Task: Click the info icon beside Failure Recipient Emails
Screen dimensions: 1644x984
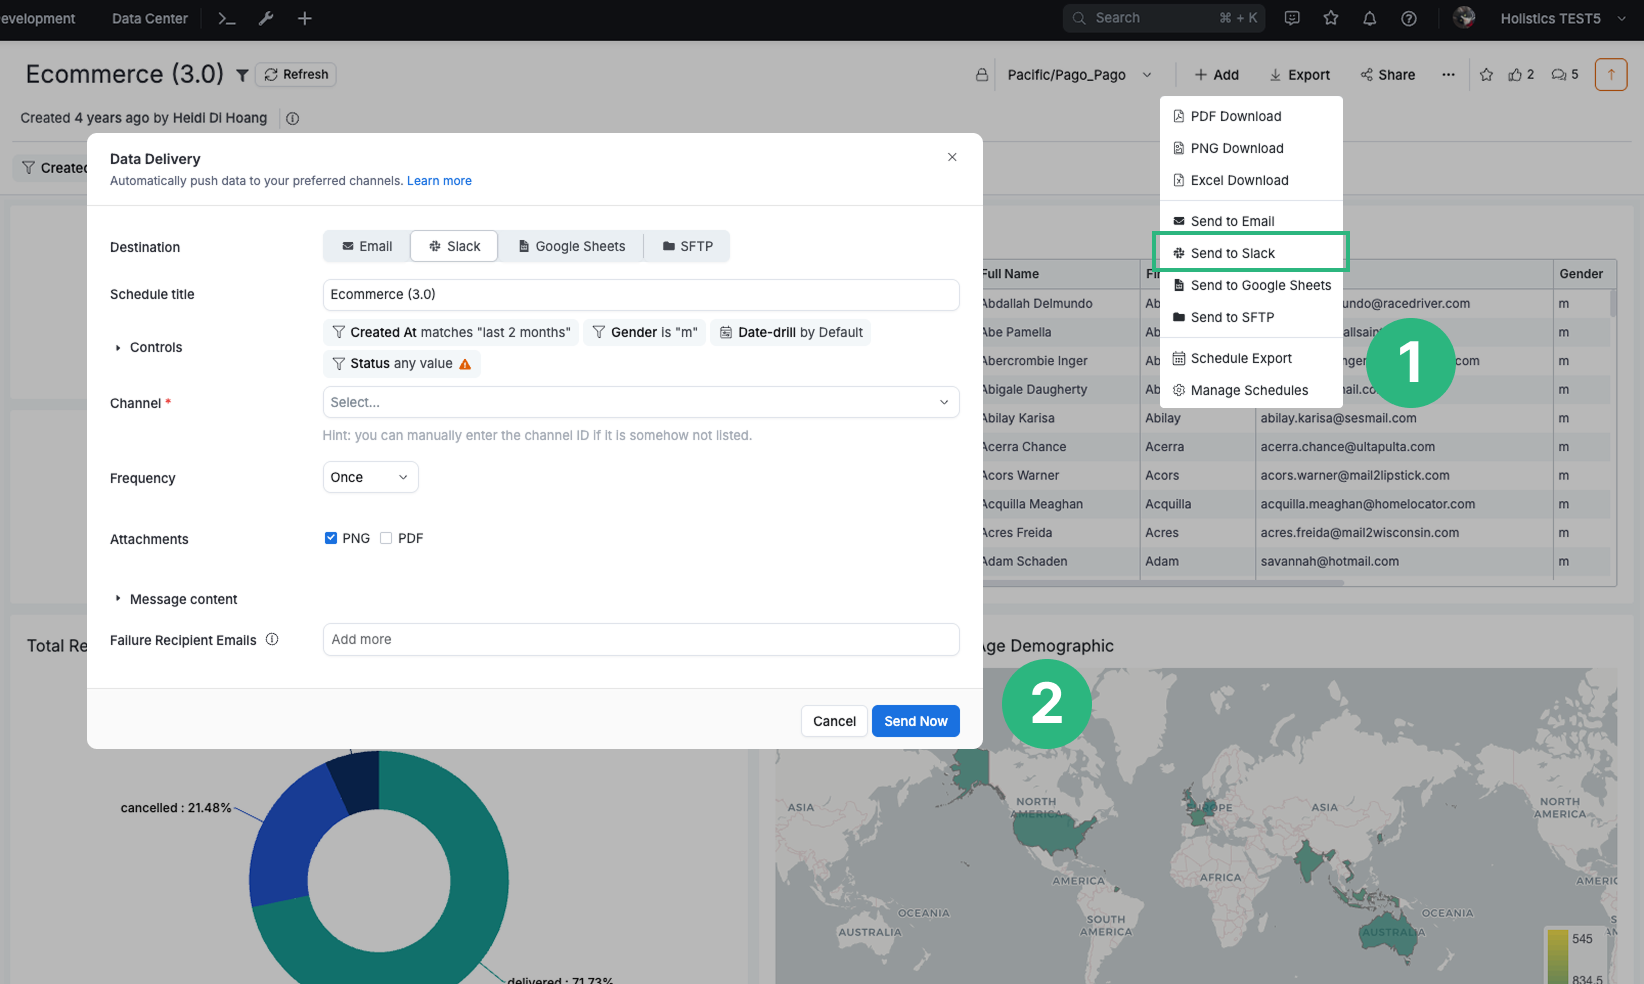Action: 272,640
